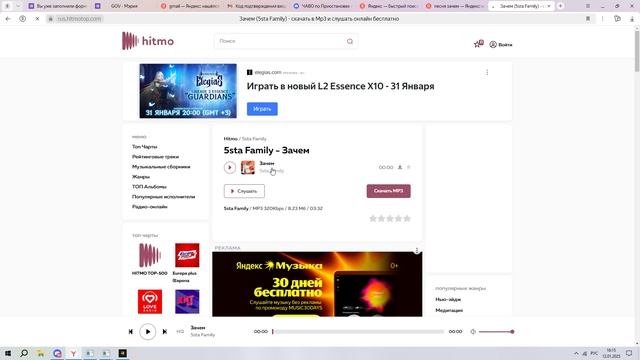Open notification center in taskbar
The width and height of the screenshot is (640, 360).
pyautogui.click(x=629, y=353)
